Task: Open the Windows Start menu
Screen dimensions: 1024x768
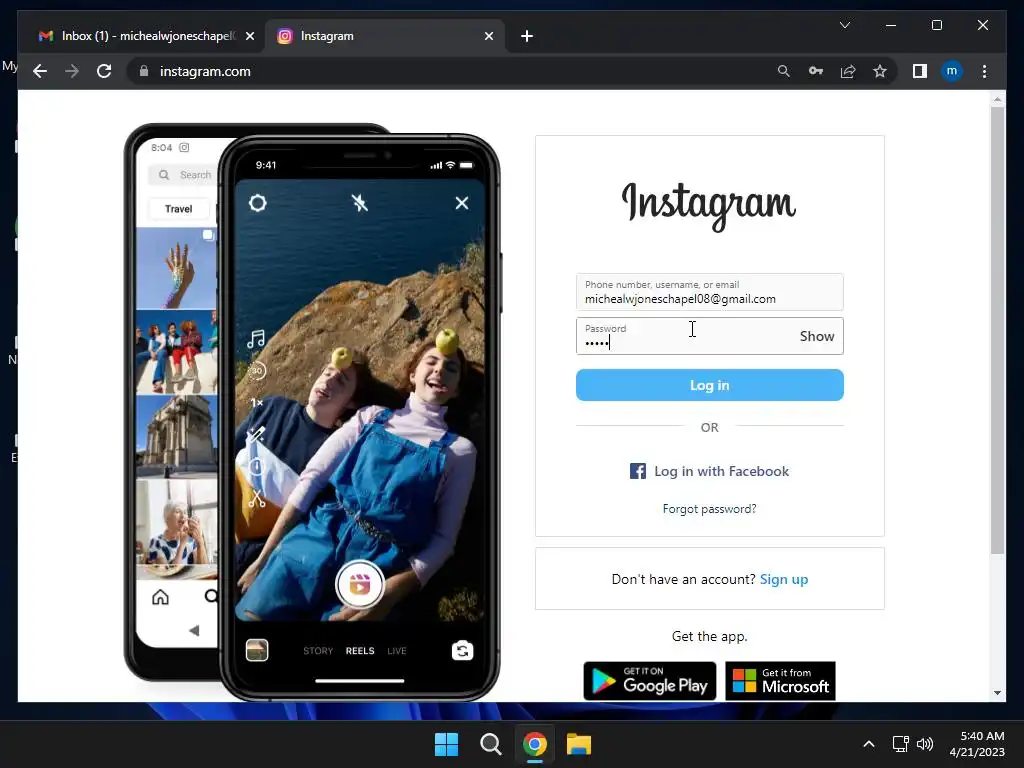Action: [447, 744]
